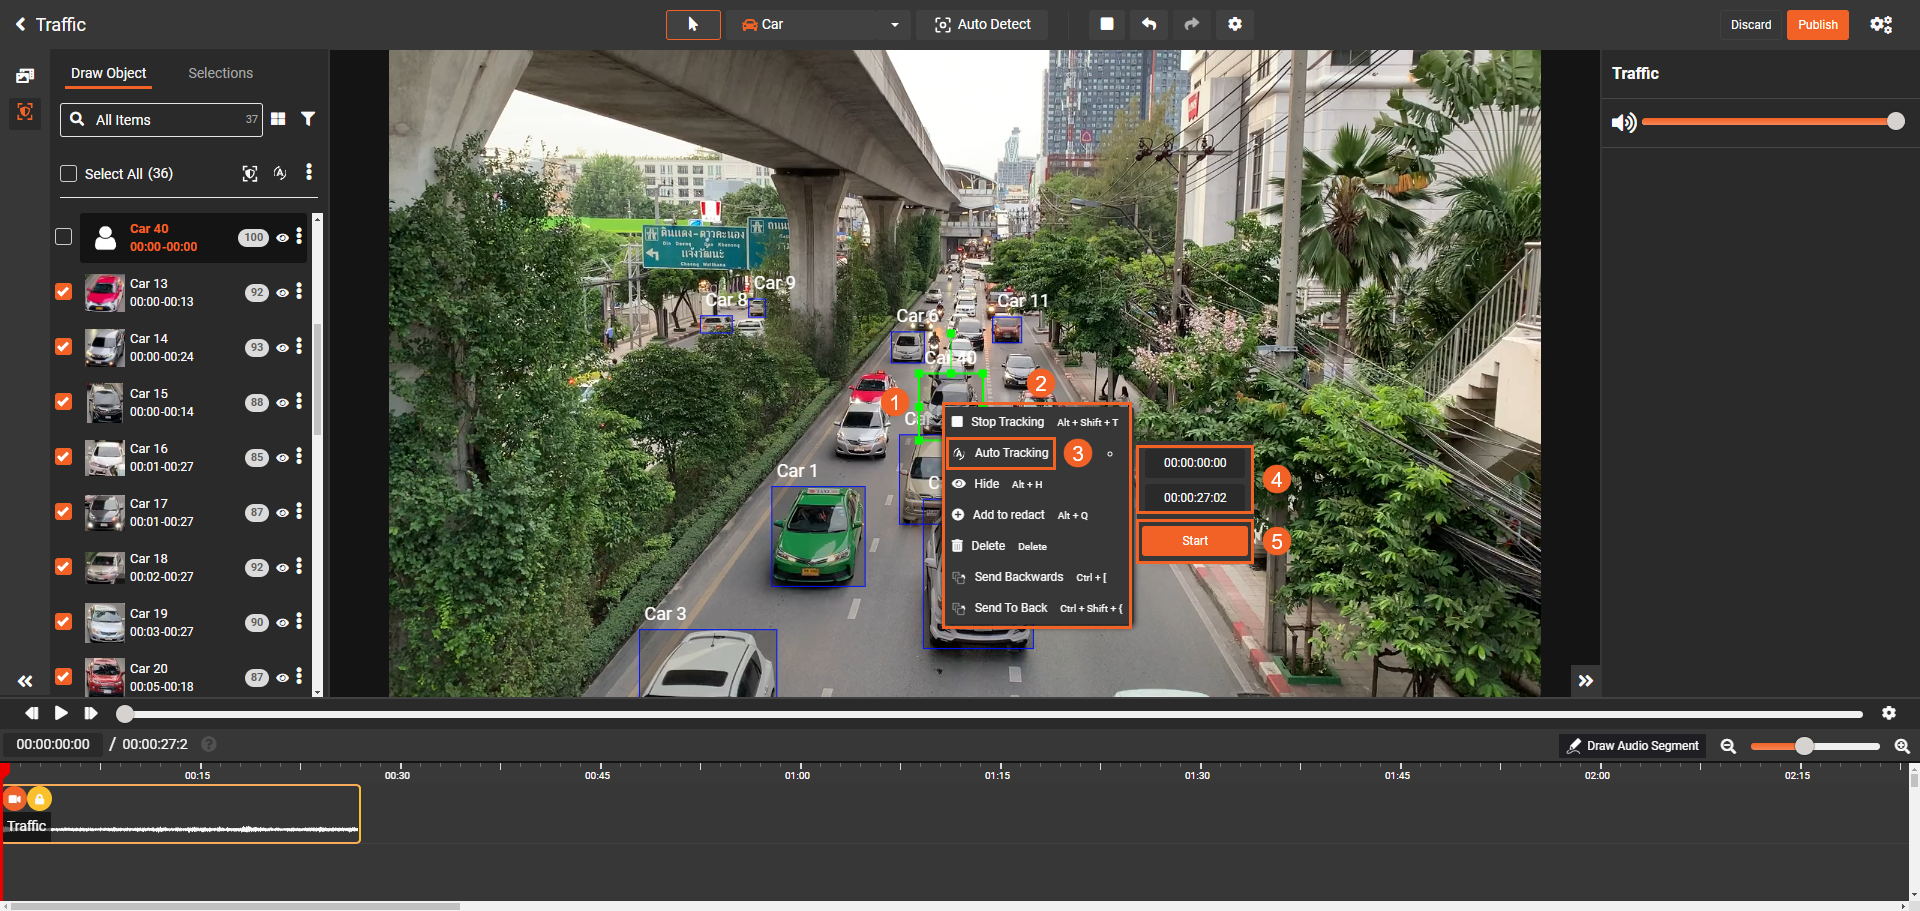This screenshot has width=1920, height=911.
Task: Select the cursor pointer tool
Action: (693, 25)
